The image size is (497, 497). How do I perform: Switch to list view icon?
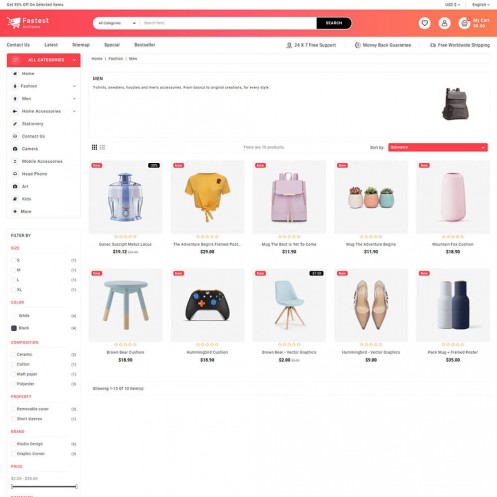click(x=102, y=147)
